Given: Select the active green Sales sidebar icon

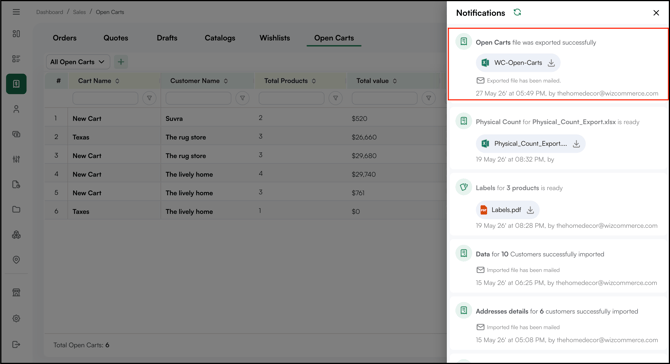Looking at the screenshot, I should (16, 84).
